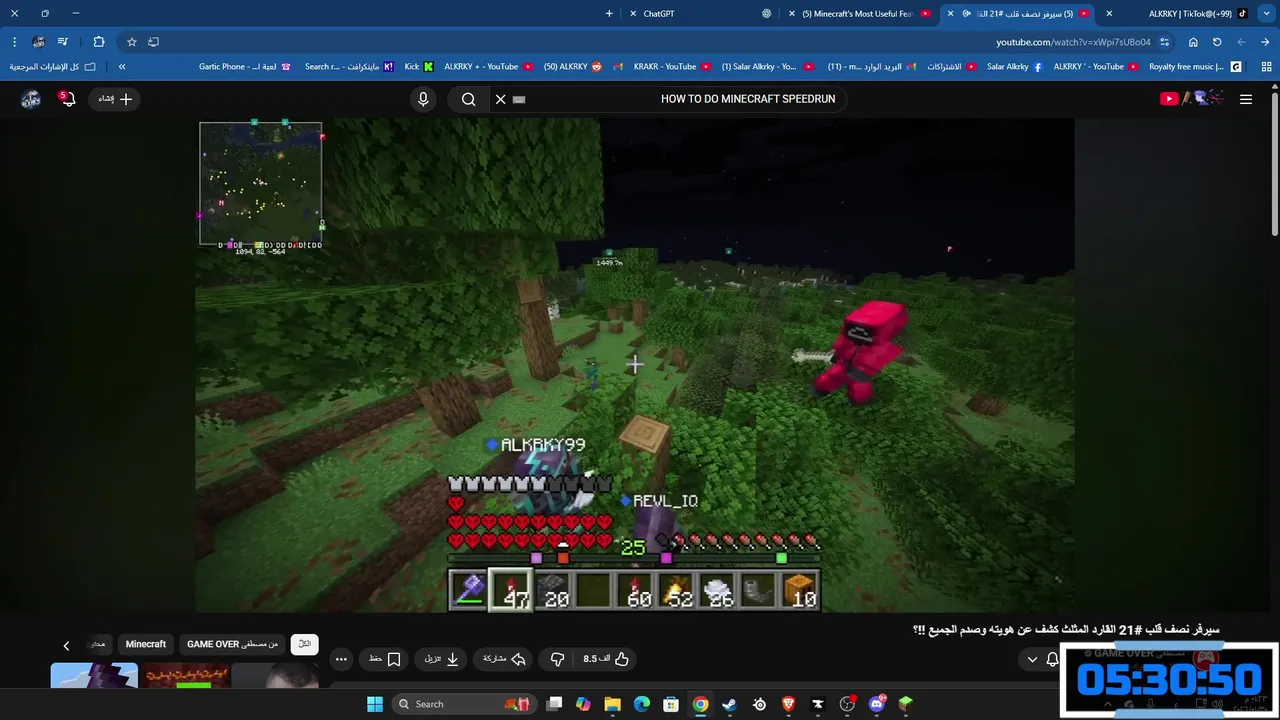Like the video with thumbs up
Viewport: 1280px width, 720px height.
tap(606, 659)
